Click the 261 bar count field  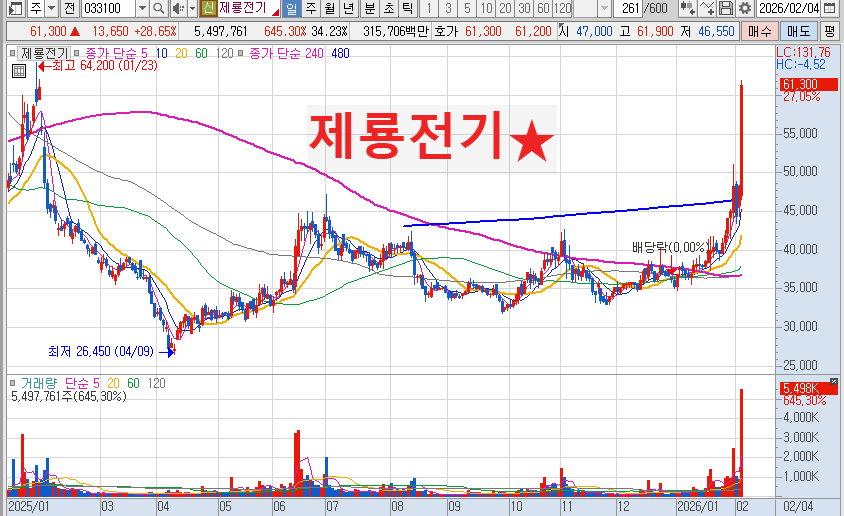coord(628,8)
